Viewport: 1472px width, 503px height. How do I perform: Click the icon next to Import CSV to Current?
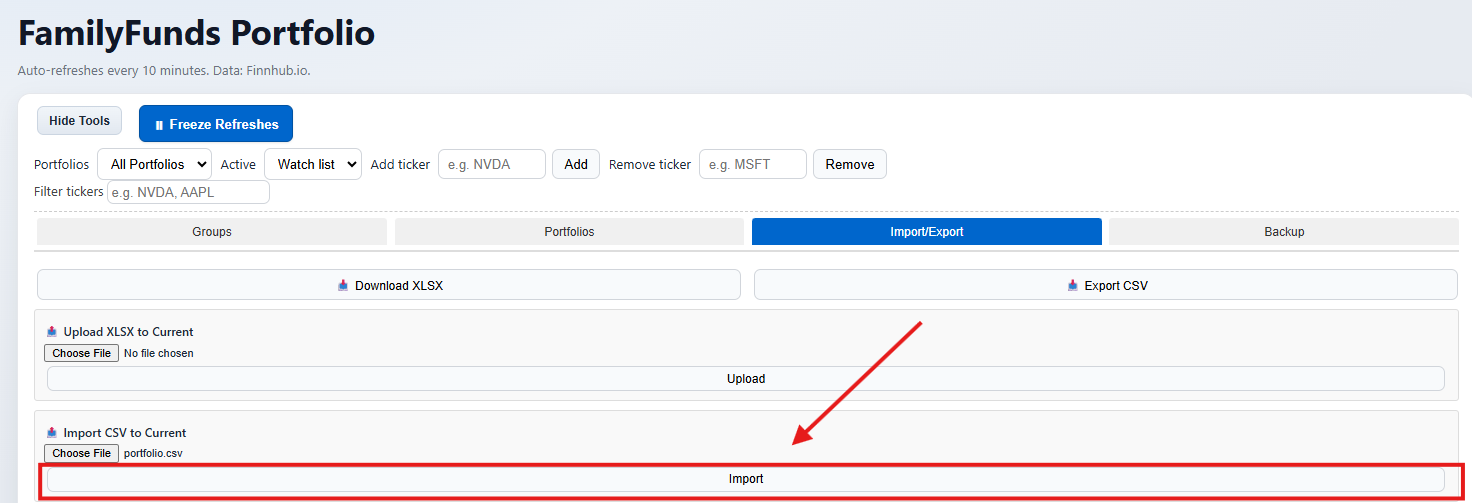coord(52,433)
